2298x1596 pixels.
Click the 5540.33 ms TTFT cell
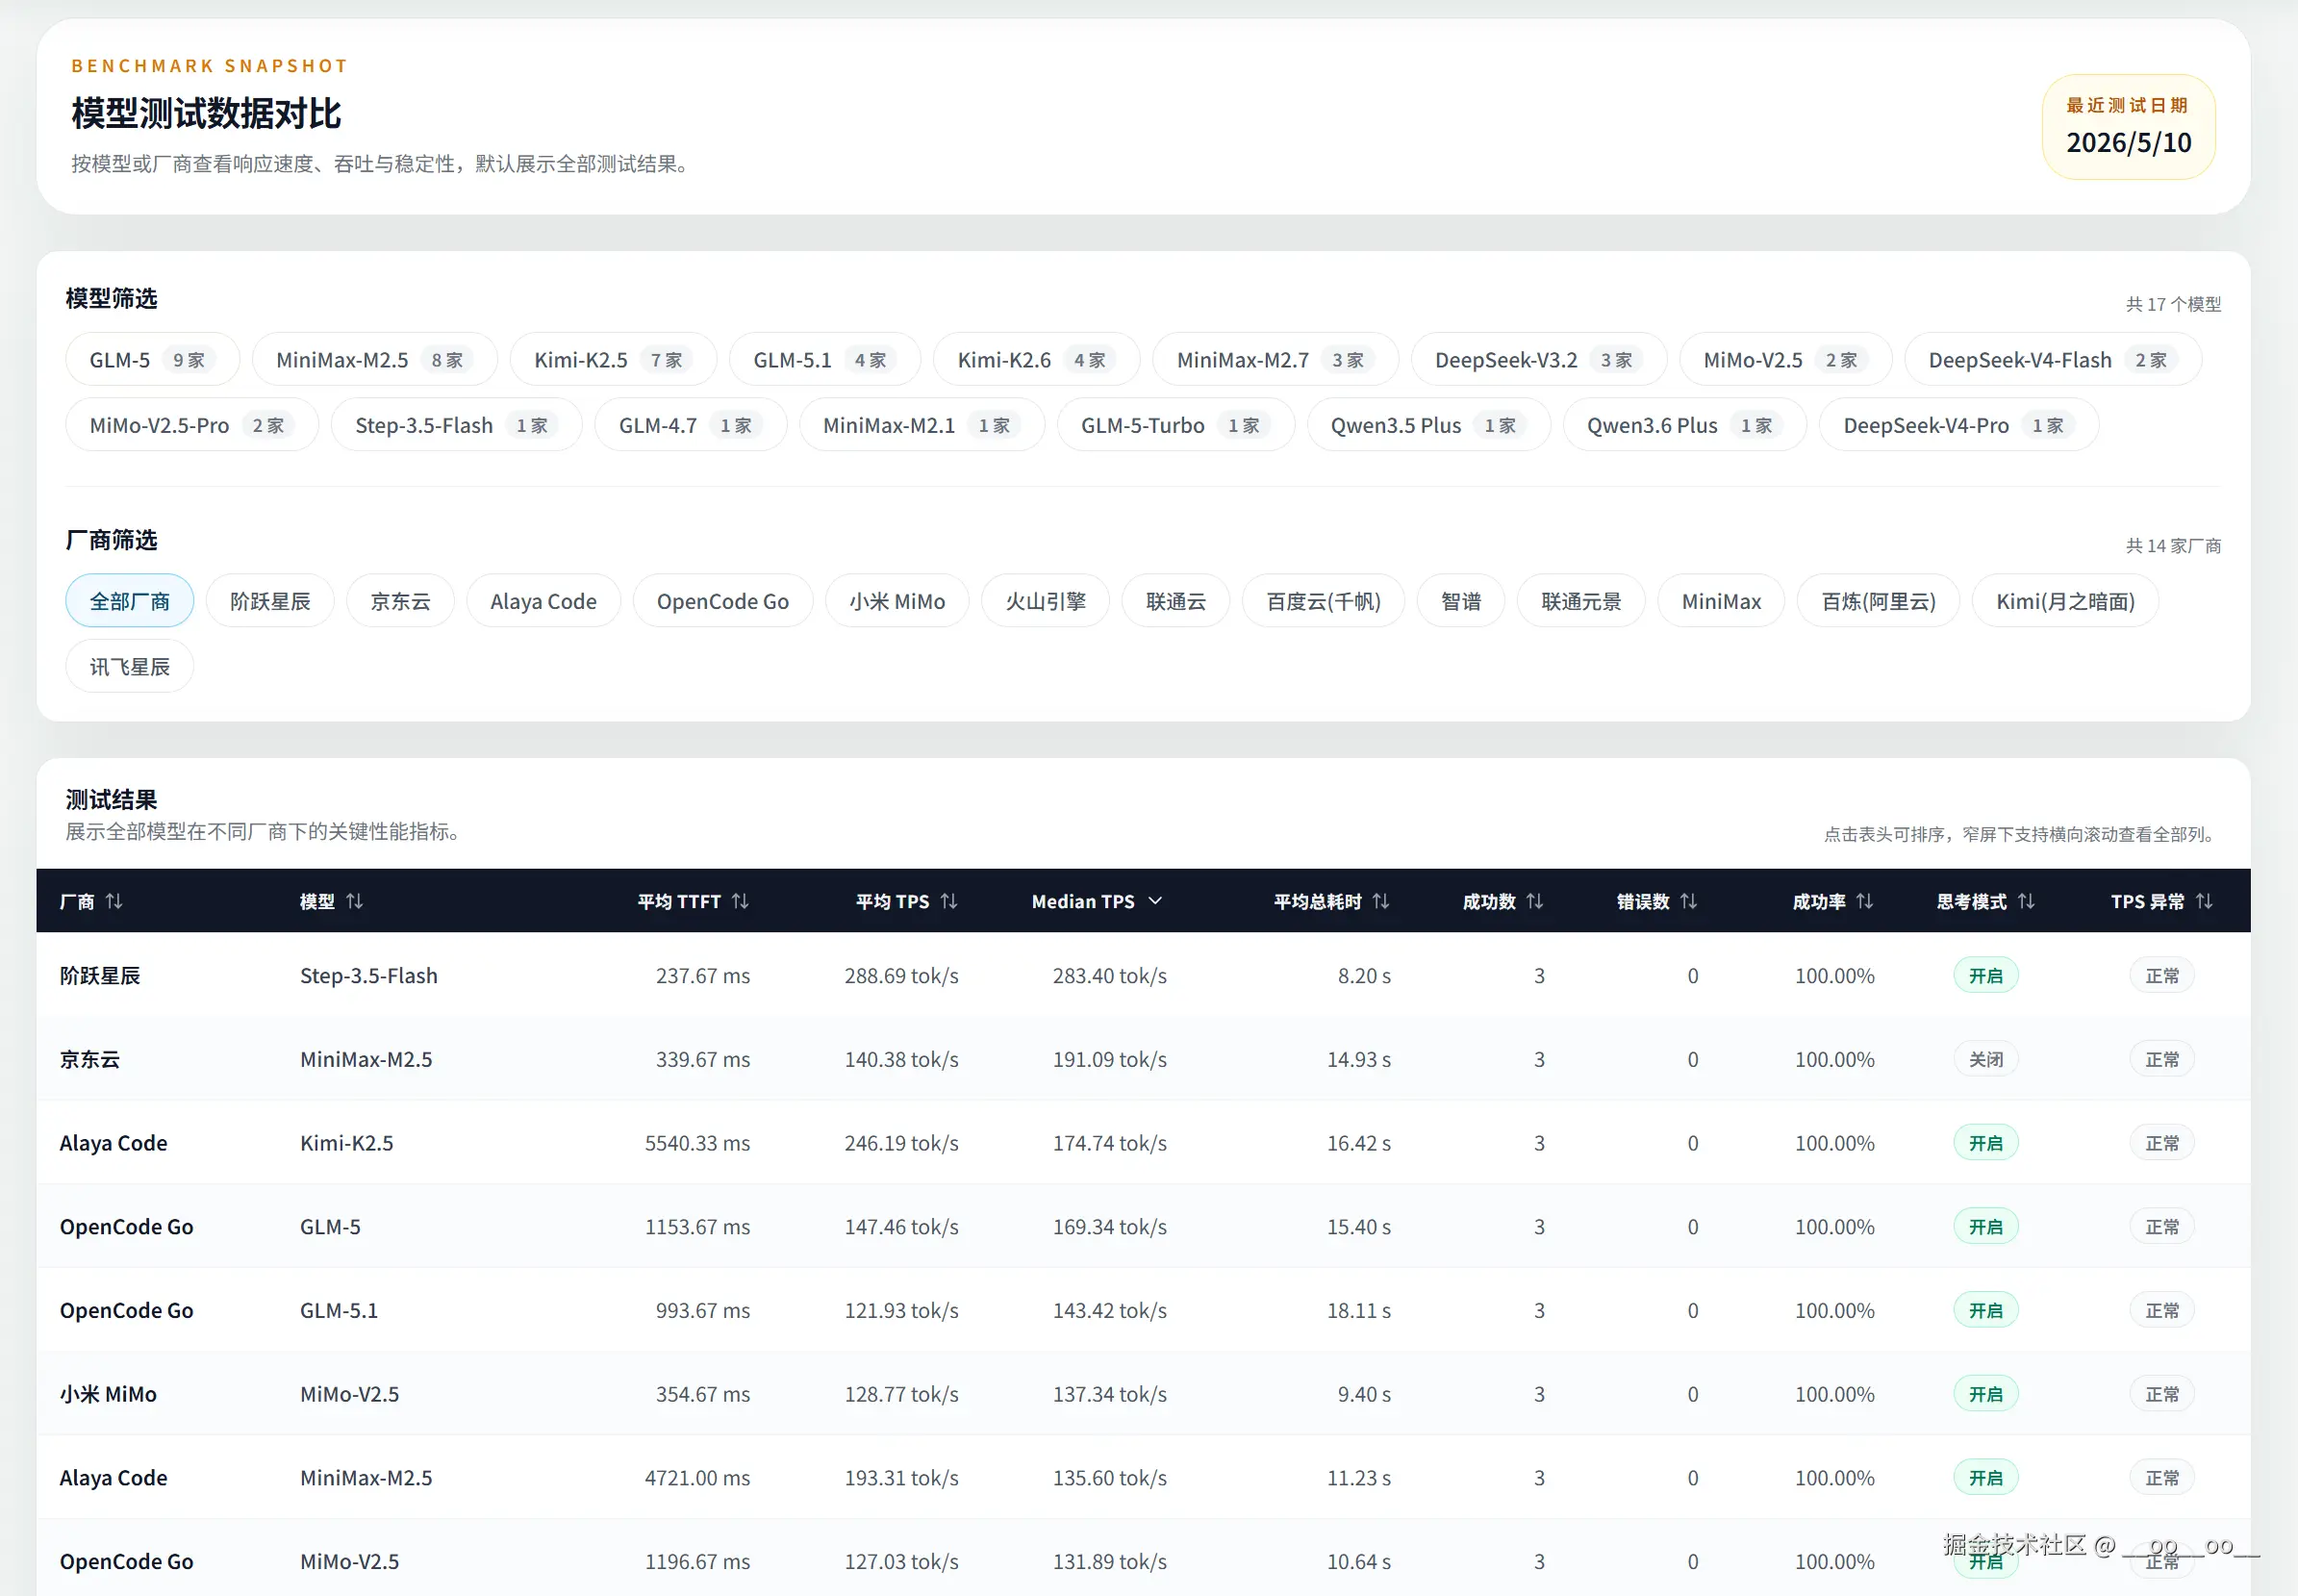pos(697,1143)
